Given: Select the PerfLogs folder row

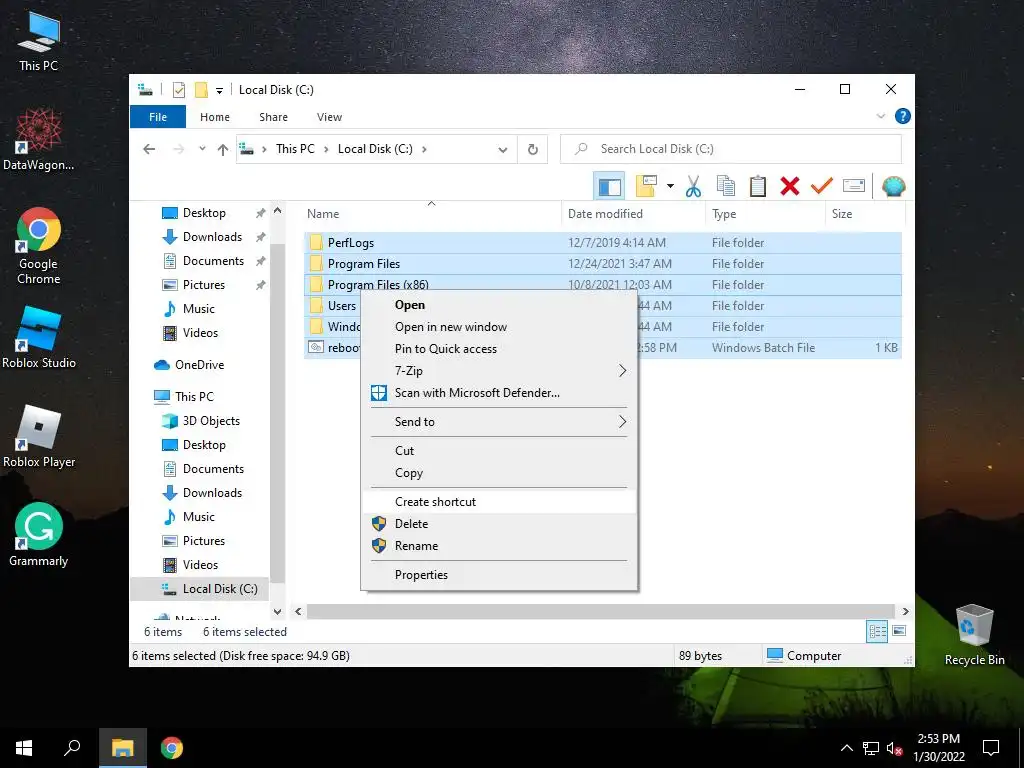Looking at the screenshot, I should [602, 243].
